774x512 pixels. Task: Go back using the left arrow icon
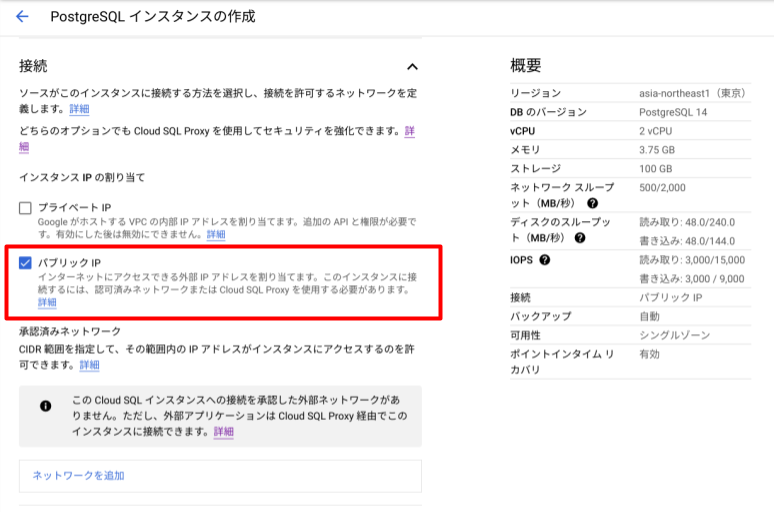(x=22, y=16)
